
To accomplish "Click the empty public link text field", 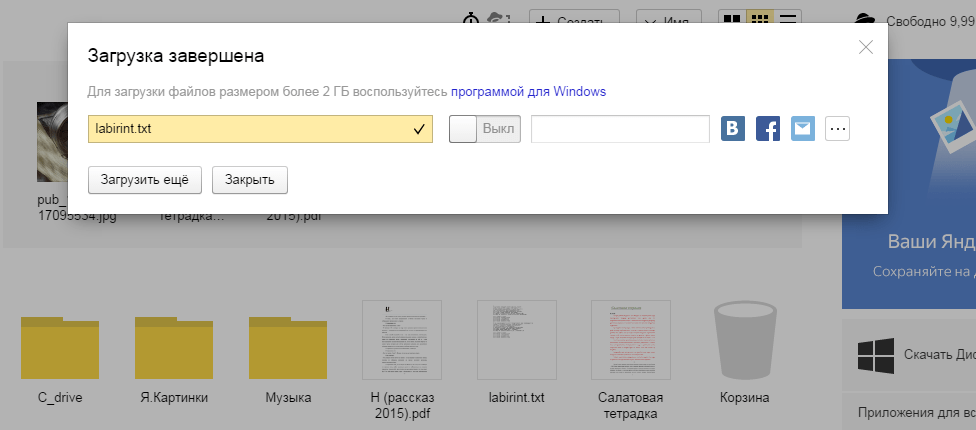I will pyautogui.click(x=620, y=129).
